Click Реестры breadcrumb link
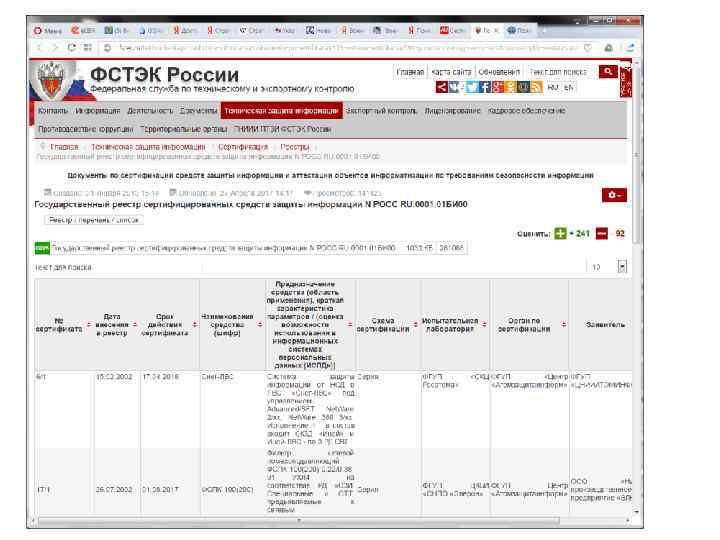The height and width of the screenshot is (540, 720). coord(294,146)
